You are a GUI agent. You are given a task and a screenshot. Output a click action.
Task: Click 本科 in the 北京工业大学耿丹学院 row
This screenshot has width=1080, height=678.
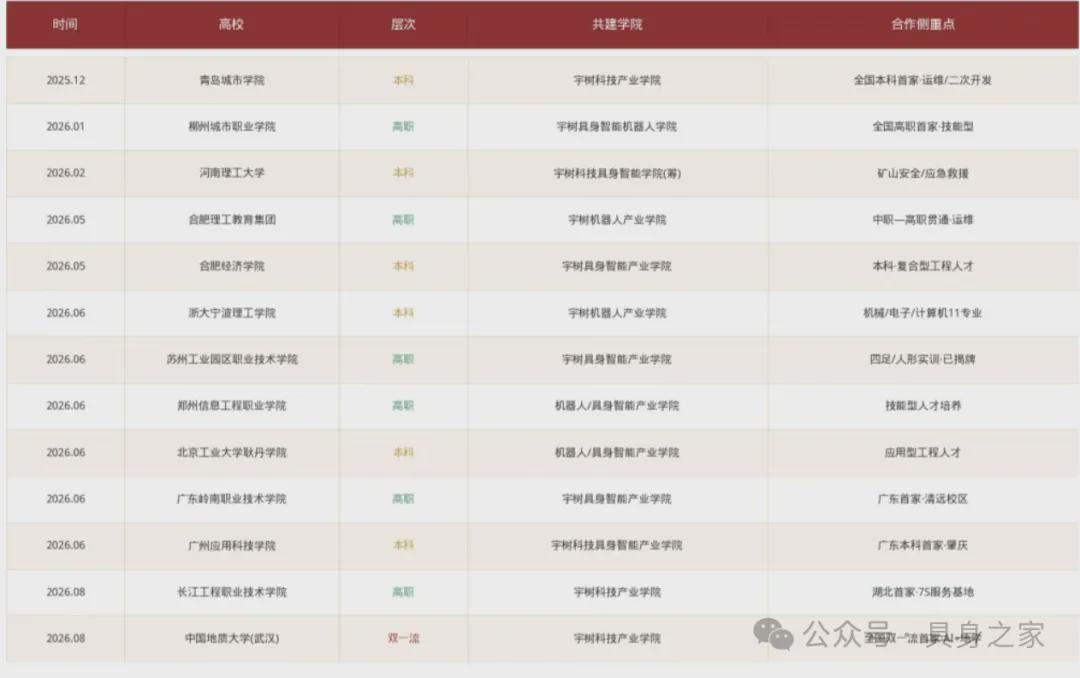pos(403,453)
